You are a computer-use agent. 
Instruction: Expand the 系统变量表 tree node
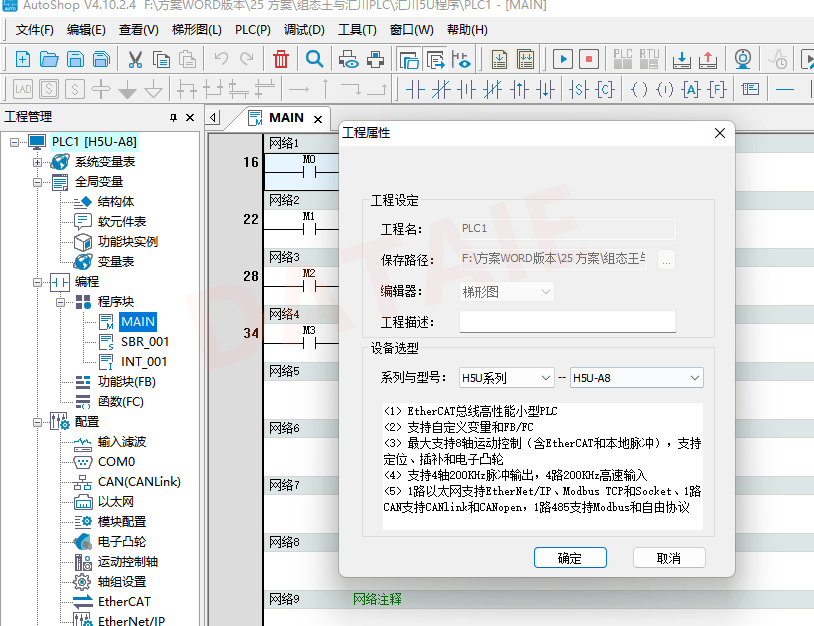point(38,162)
